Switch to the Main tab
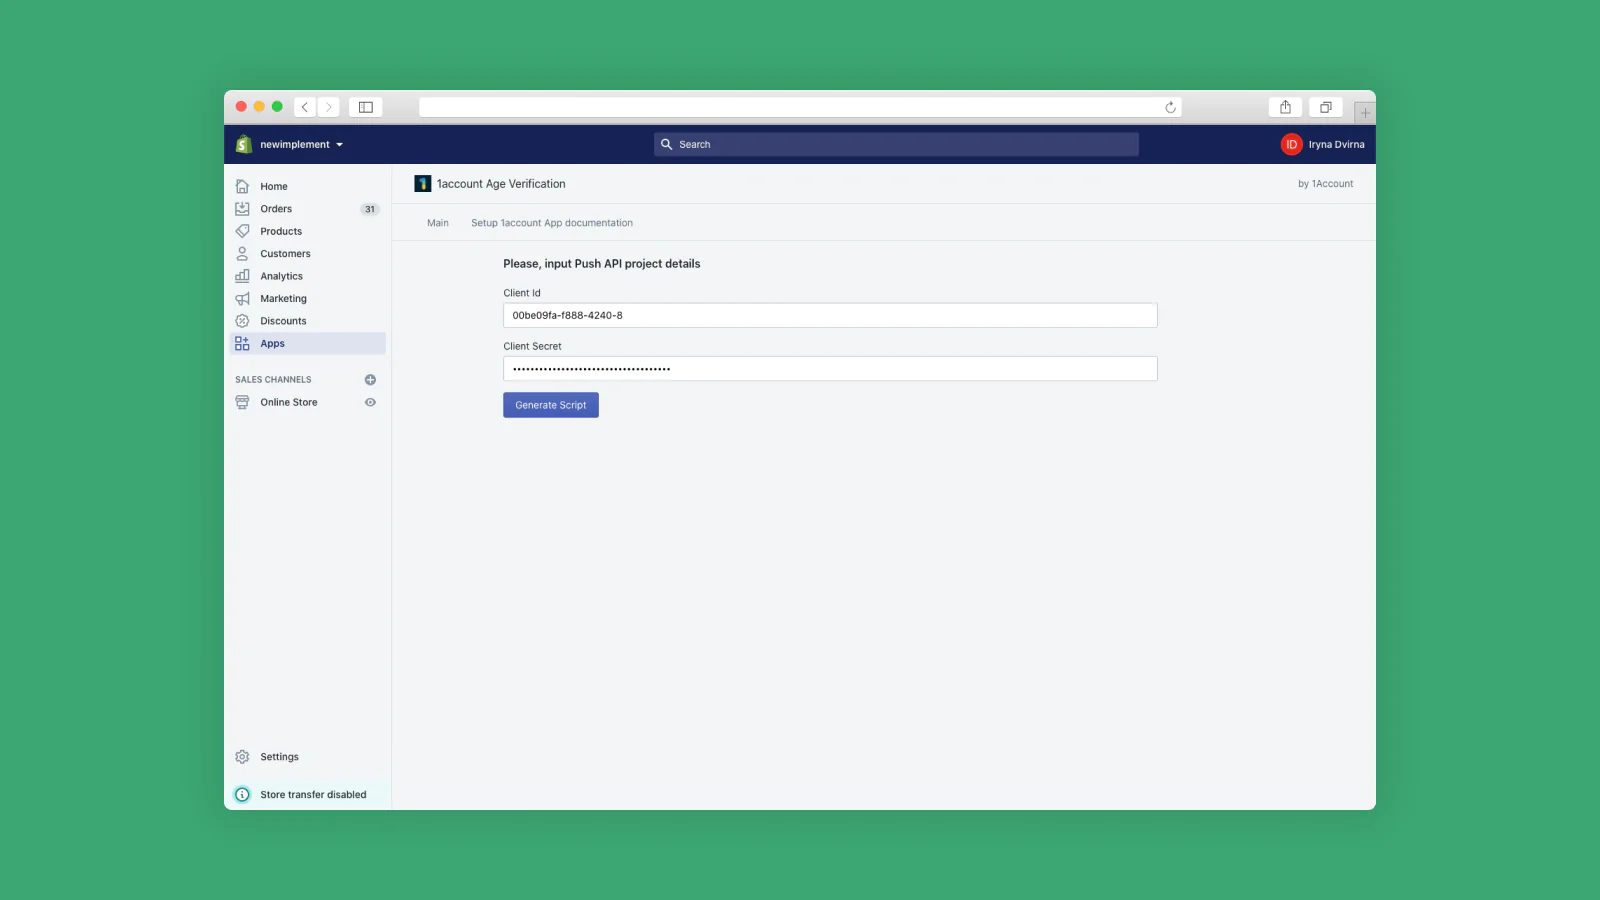The width and height of the screenshot is (1600, 900). coord(438,223)
